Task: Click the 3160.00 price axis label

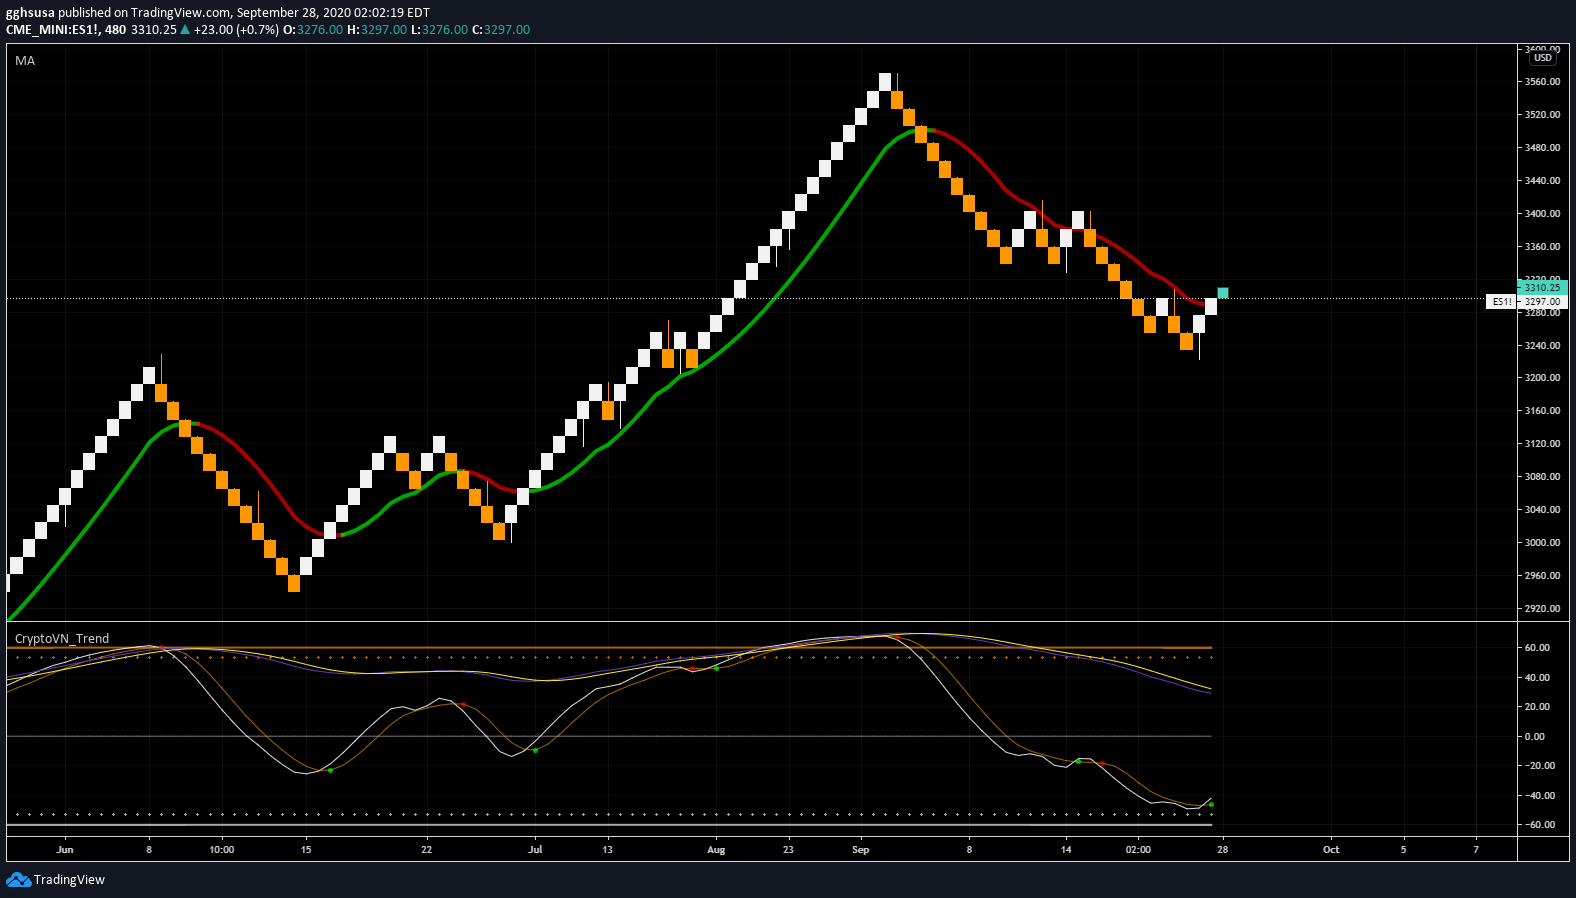Action: pos(1542,411)
